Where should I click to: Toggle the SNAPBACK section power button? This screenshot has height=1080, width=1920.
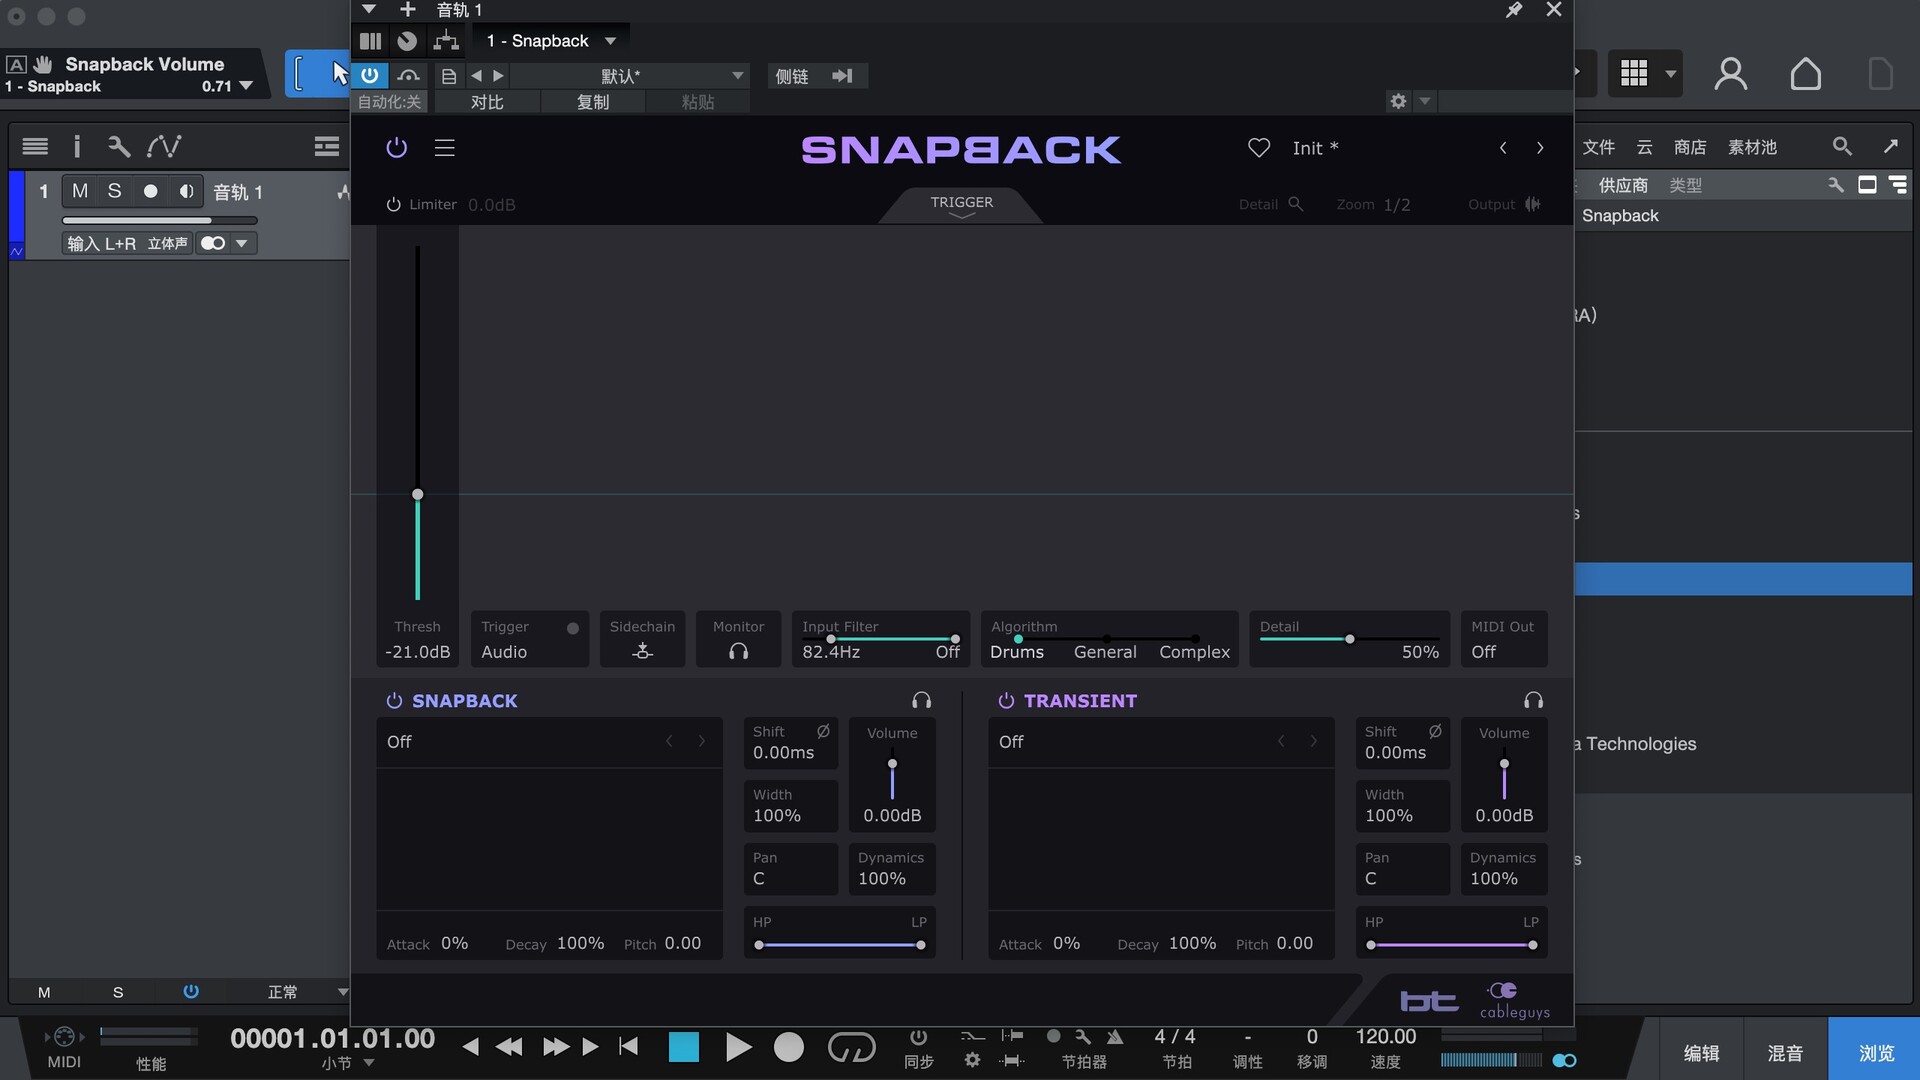pos(394,701)
